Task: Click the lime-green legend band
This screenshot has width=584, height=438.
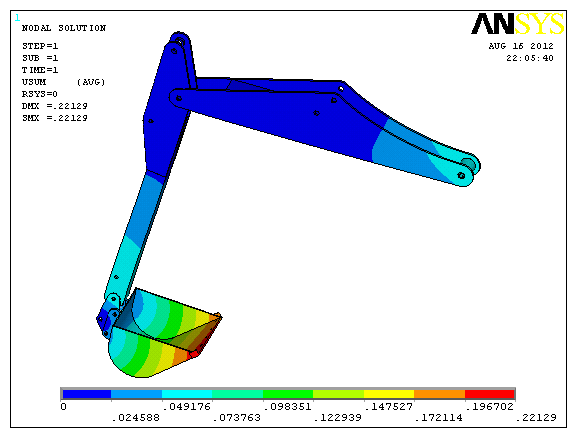Action: click(339, 394)
